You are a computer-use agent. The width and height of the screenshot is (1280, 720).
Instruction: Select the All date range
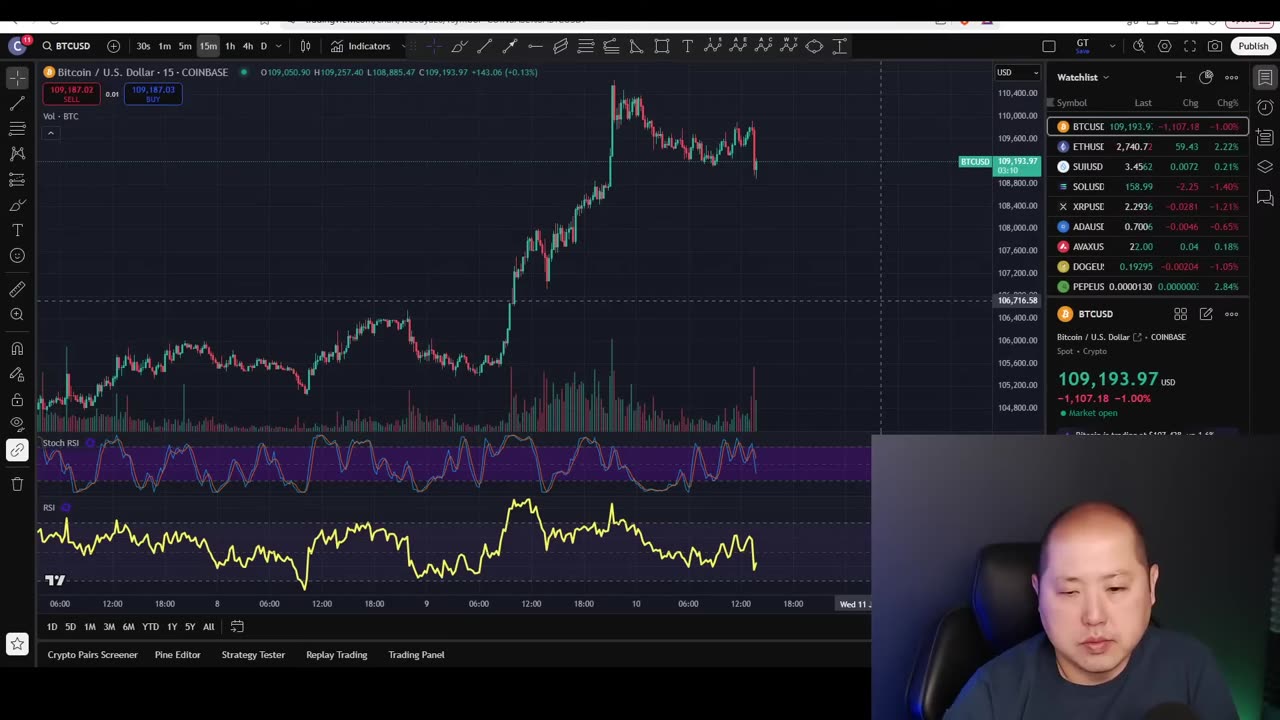208,627
